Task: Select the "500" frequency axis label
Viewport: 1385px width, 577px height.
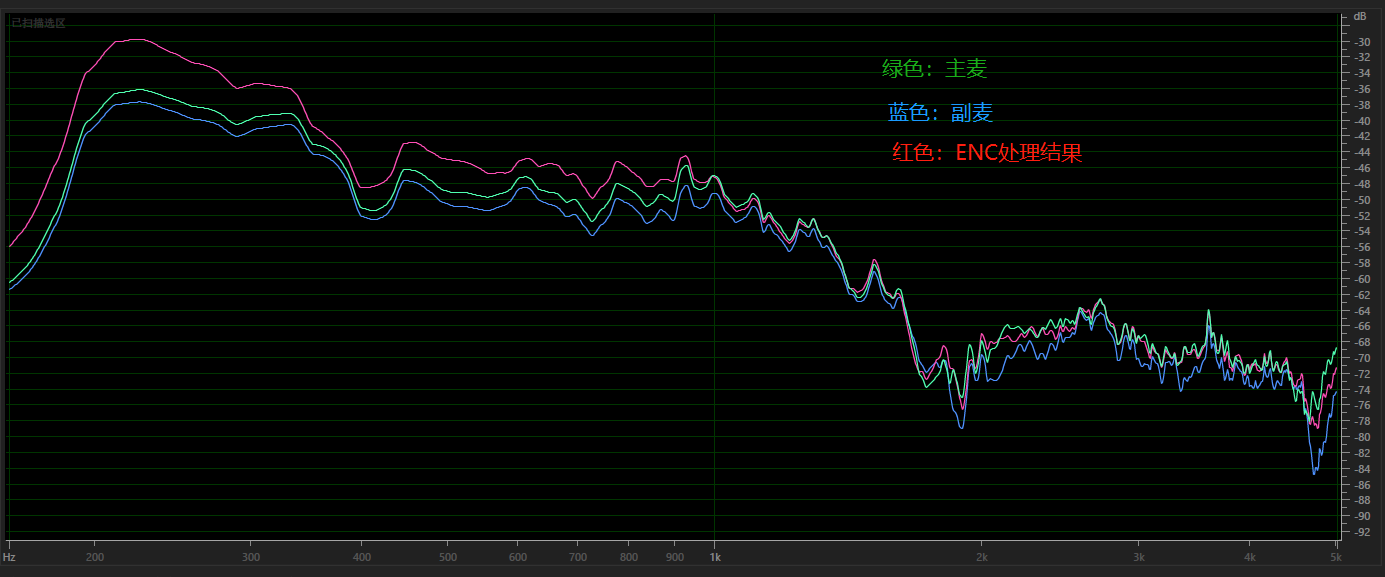Action: click(449, 557)
